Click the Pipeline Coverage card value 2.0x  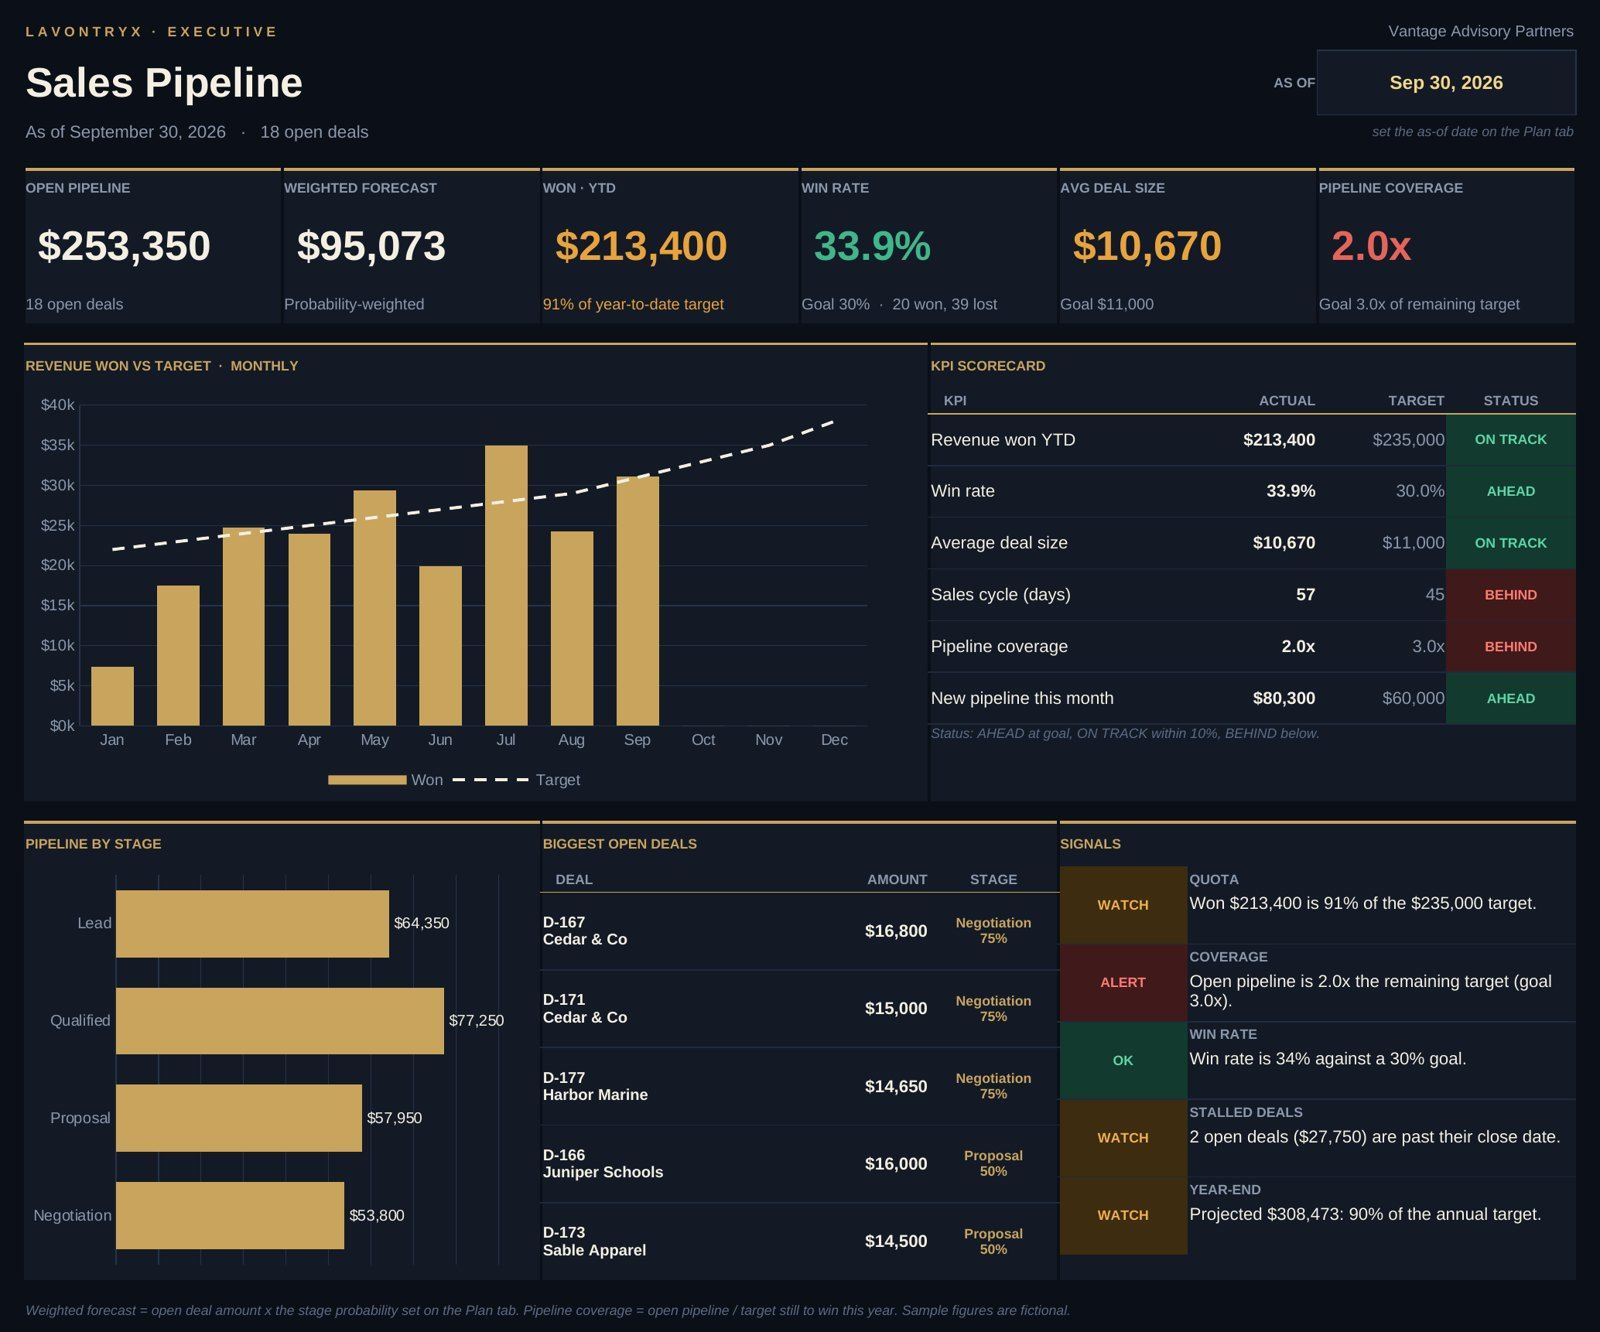(x=1371, y=246)
